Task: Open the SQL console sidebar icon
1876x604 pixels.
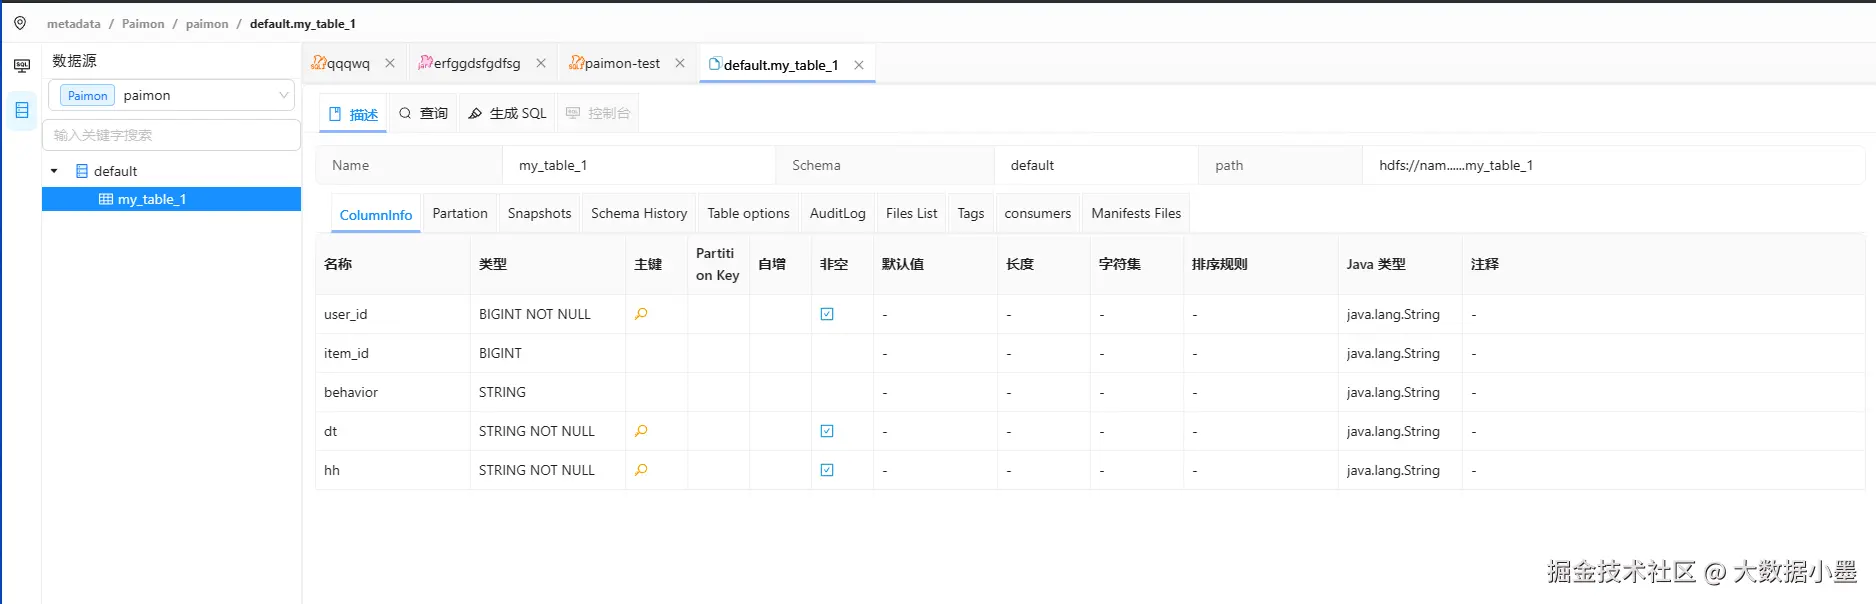Action: 21,66
